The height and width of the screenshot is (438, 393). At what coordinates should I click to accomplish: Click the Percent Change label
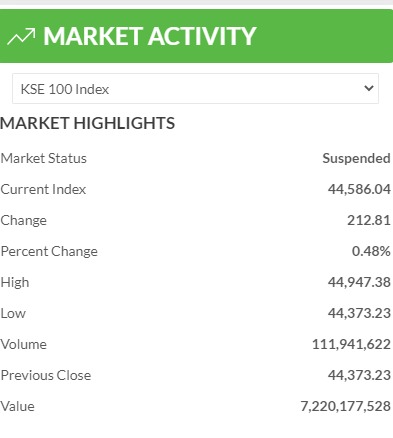[x=49, y=251]
